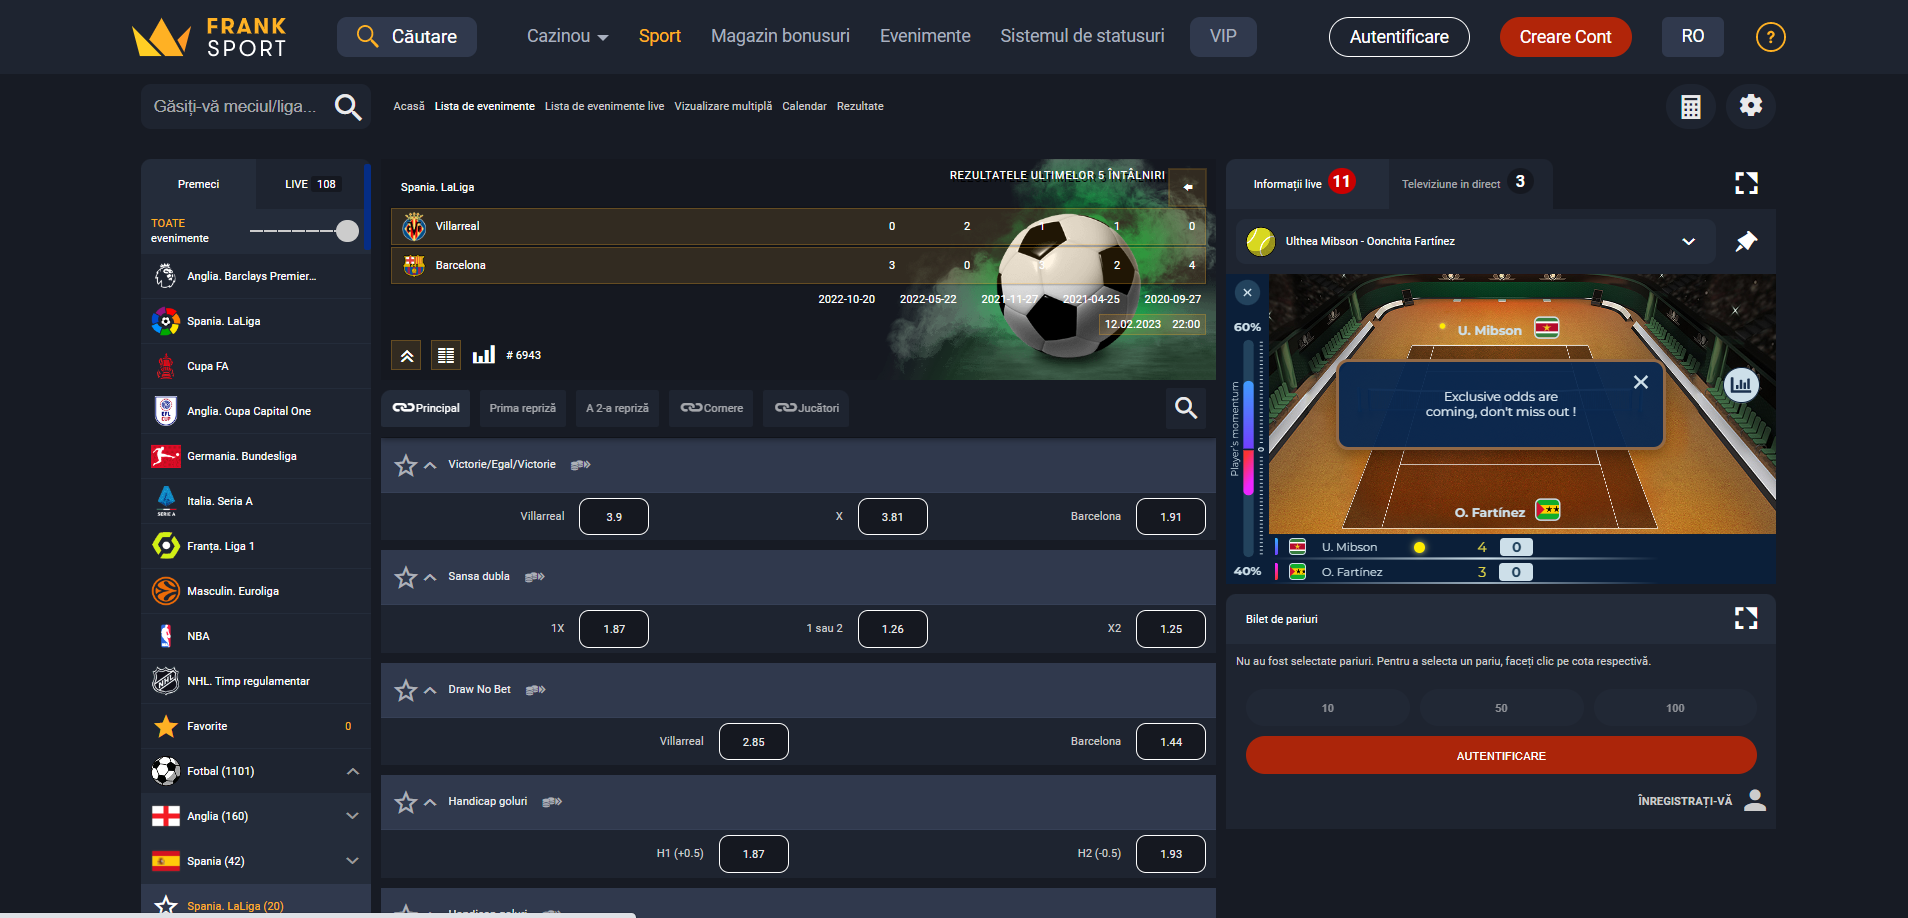Pin the live match widget

click(1746, 241)
